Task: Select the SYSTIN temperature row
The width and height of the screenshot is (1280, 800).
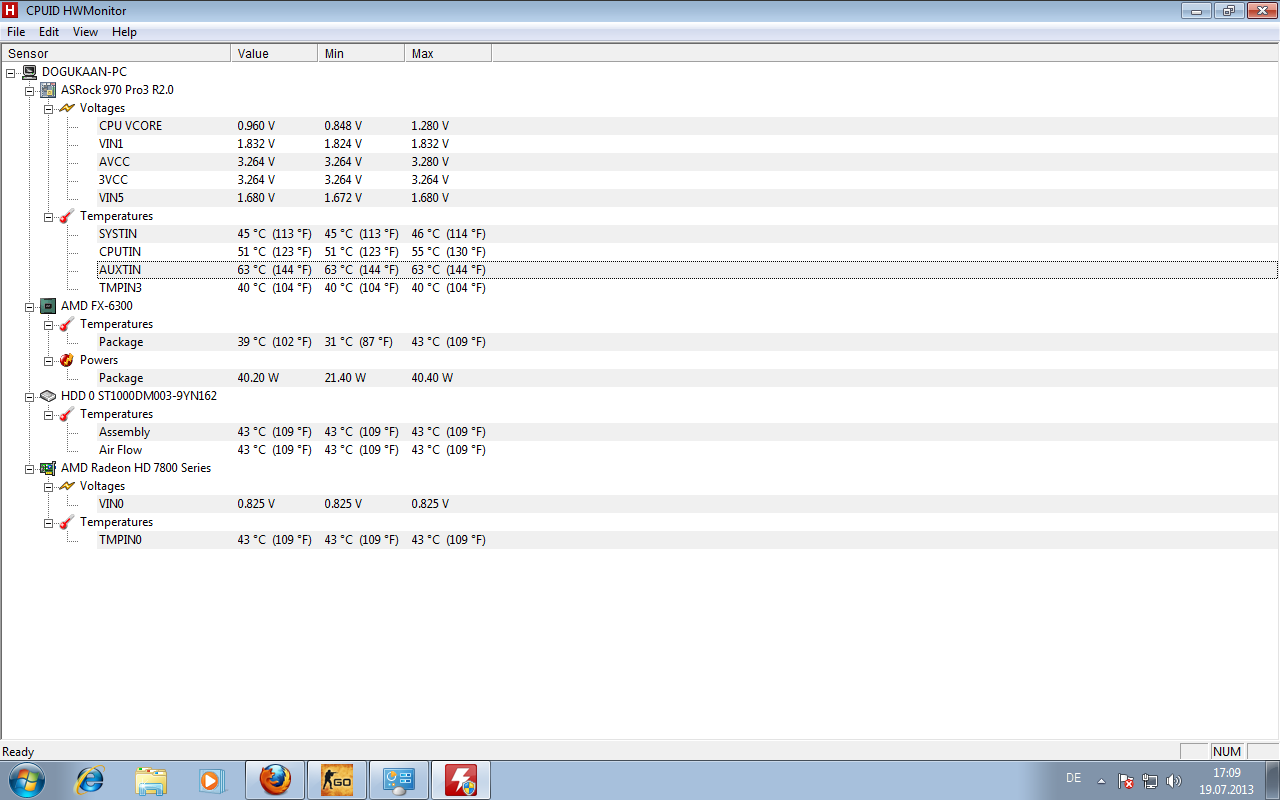Action: point(687,234)
